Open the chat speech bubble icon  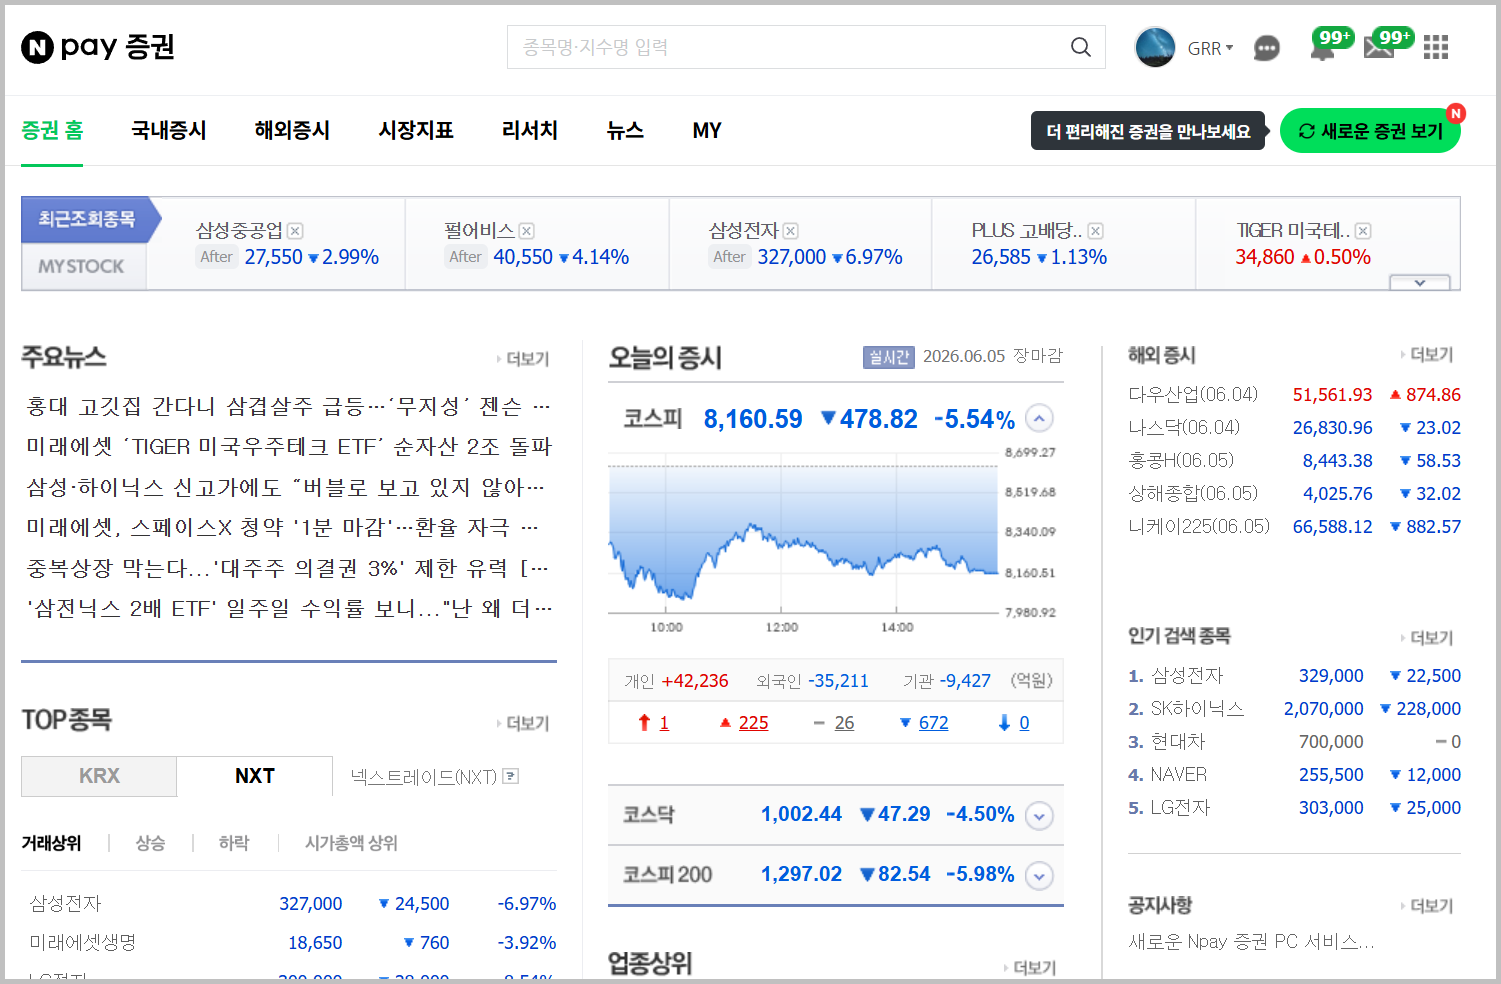(x=1267, y=48)
